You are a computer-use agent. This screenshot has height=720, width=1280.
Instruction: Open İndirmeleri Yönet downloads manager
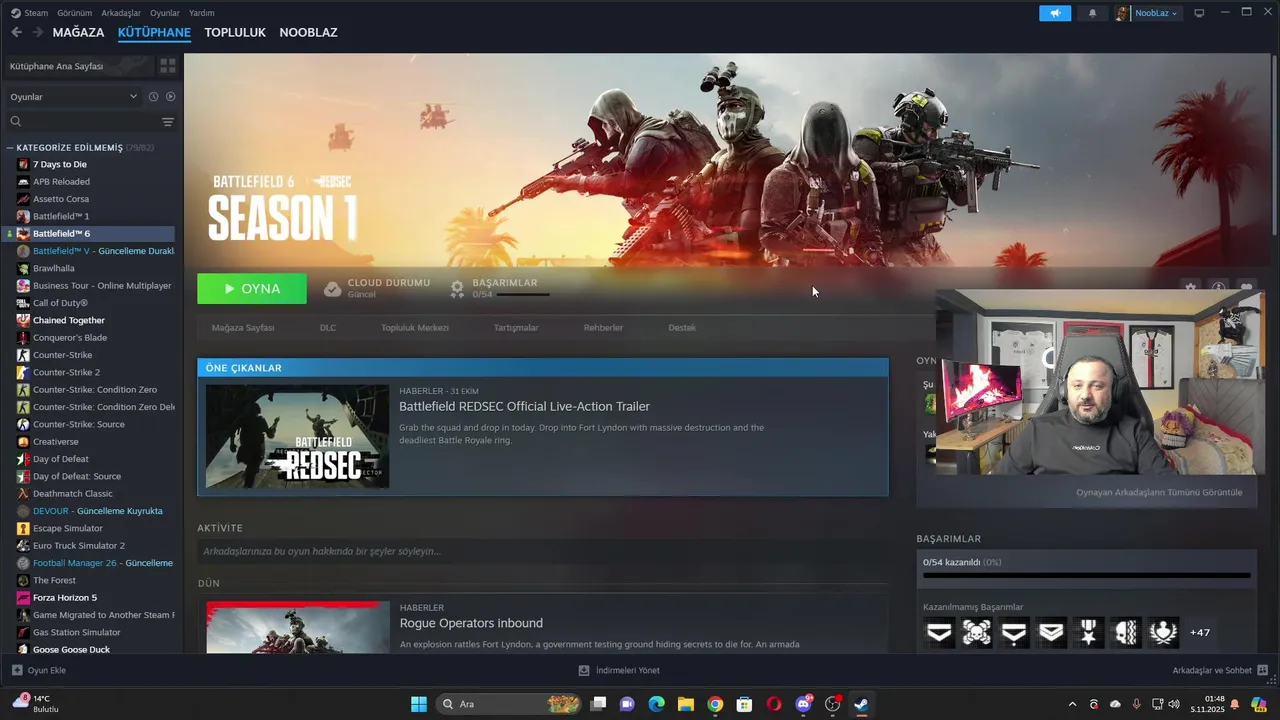(619, 670)
